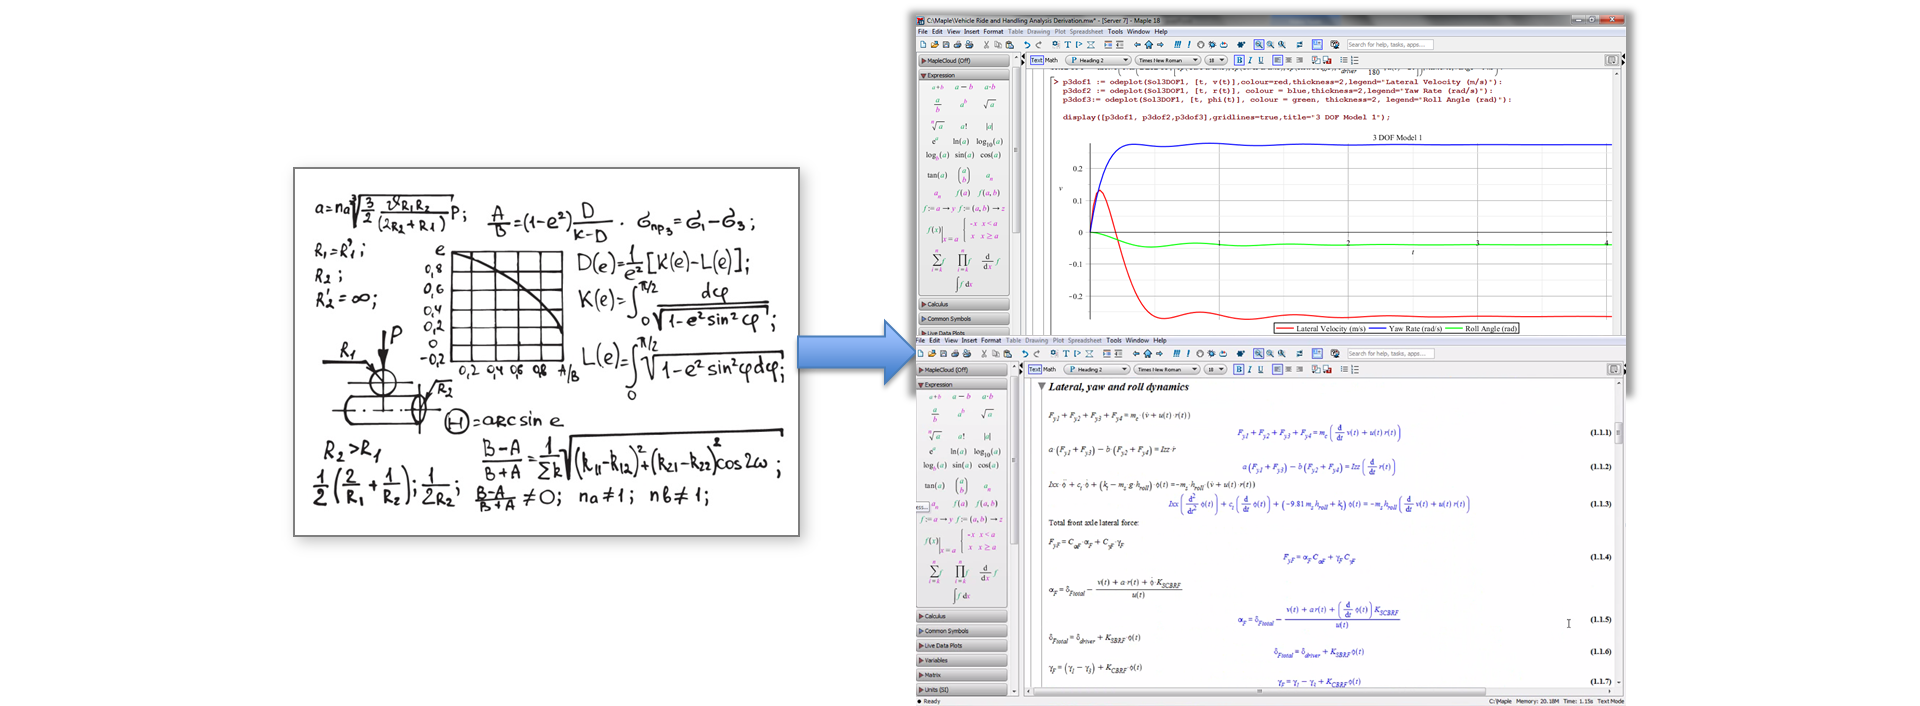The height and width of the screenshot is (706, 1920).
Task: Click the help search field in the upper window
Action: pos(1390,45)
